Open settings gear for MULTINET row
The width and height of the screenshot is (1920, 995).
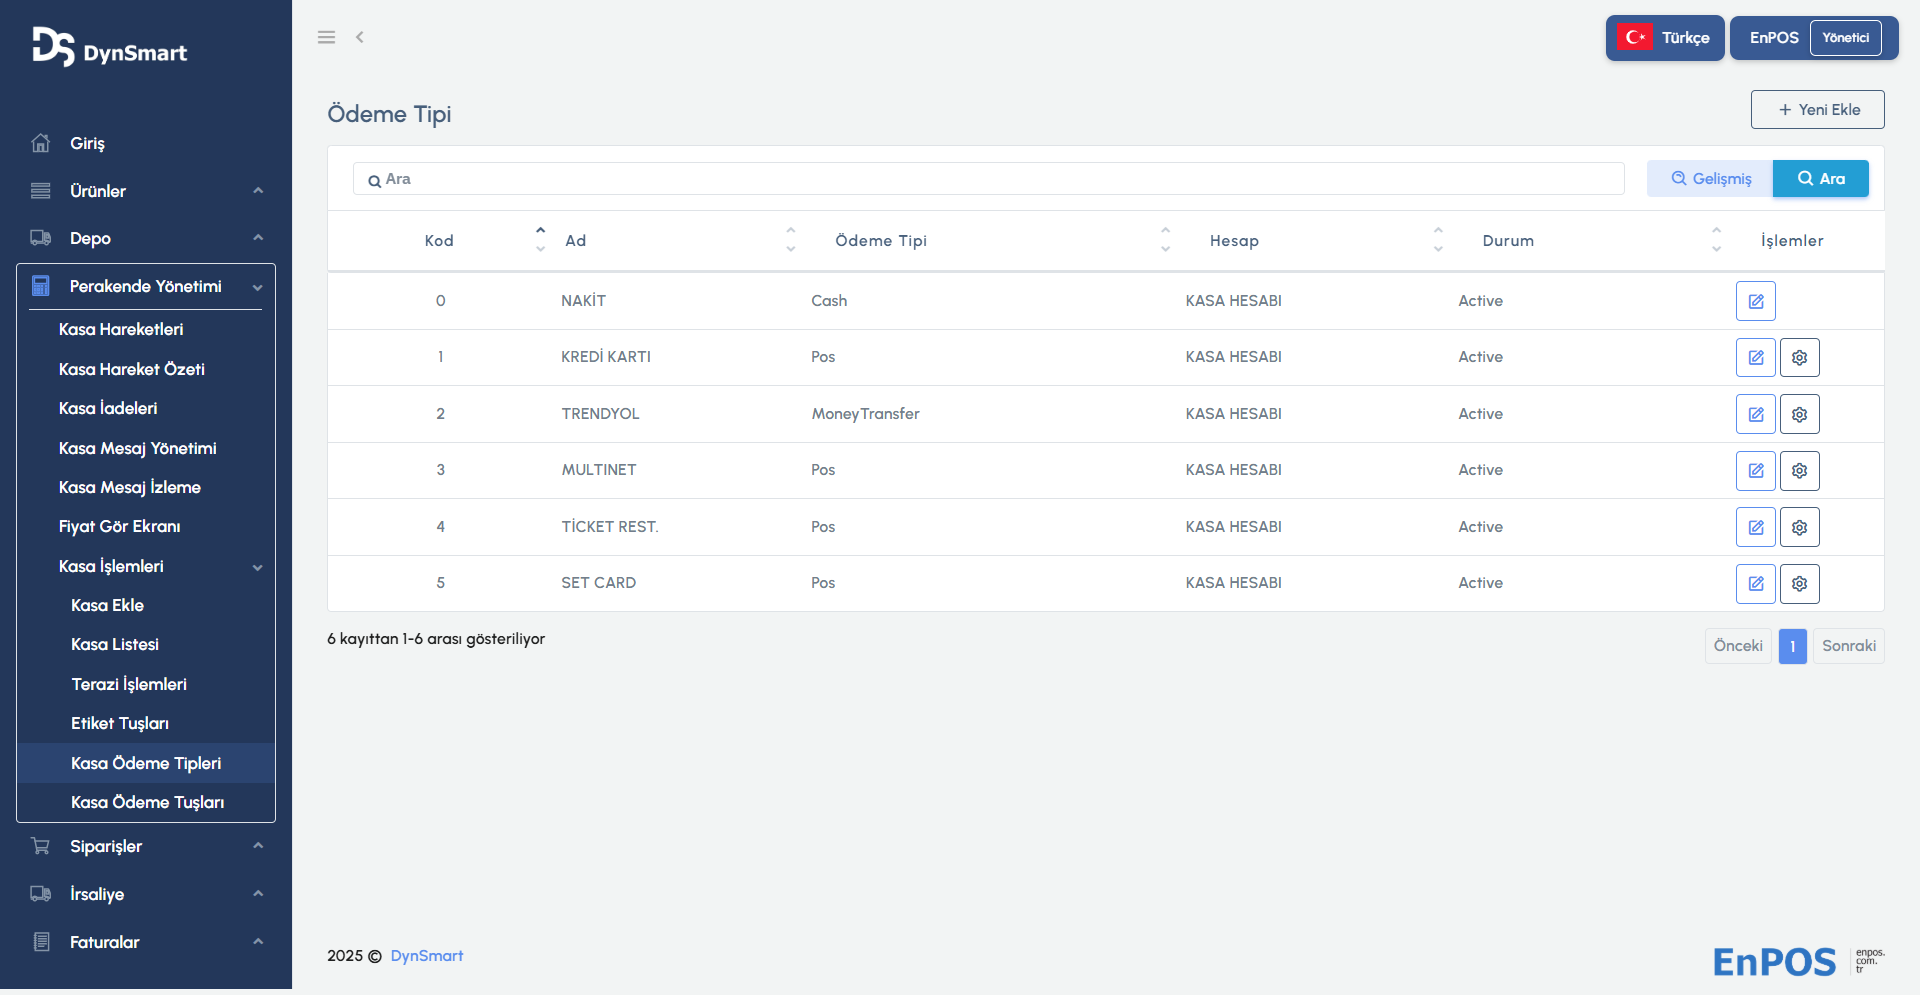[x=1799, y=471]
